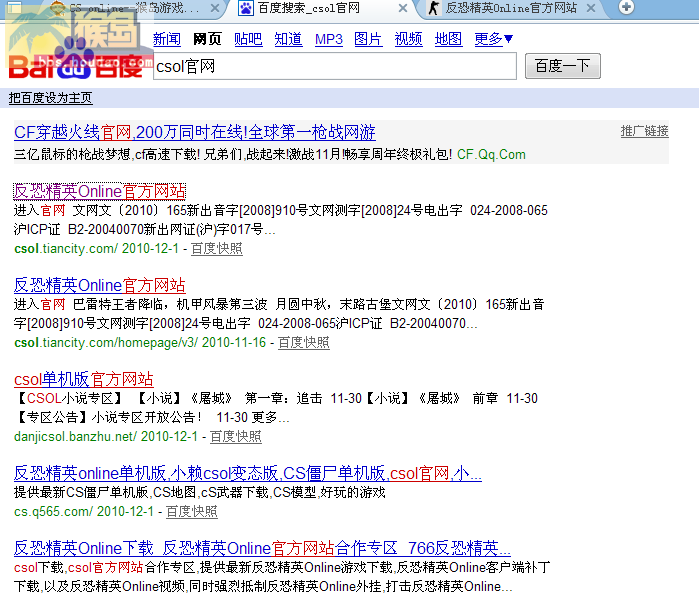Select the 网页 search category

point(207,39)
